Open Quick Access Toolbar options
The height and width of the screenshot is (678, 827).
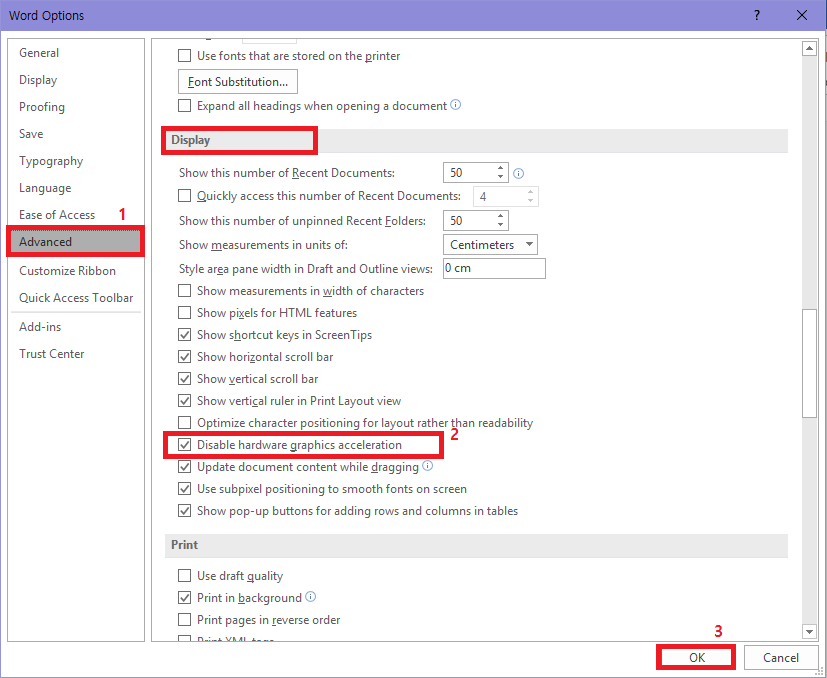click(76, 298)
